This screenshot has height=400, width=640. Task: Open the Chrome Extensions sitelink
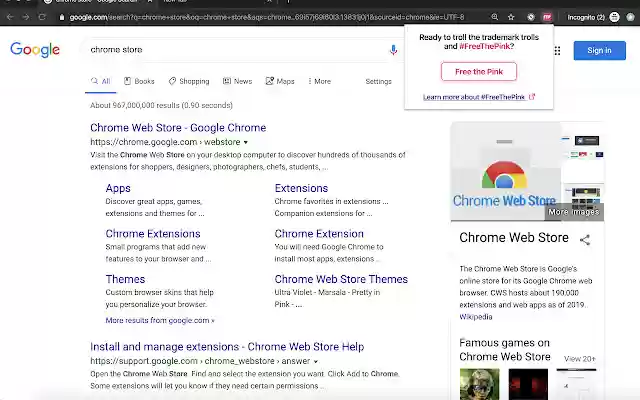[x=153, y=233]
